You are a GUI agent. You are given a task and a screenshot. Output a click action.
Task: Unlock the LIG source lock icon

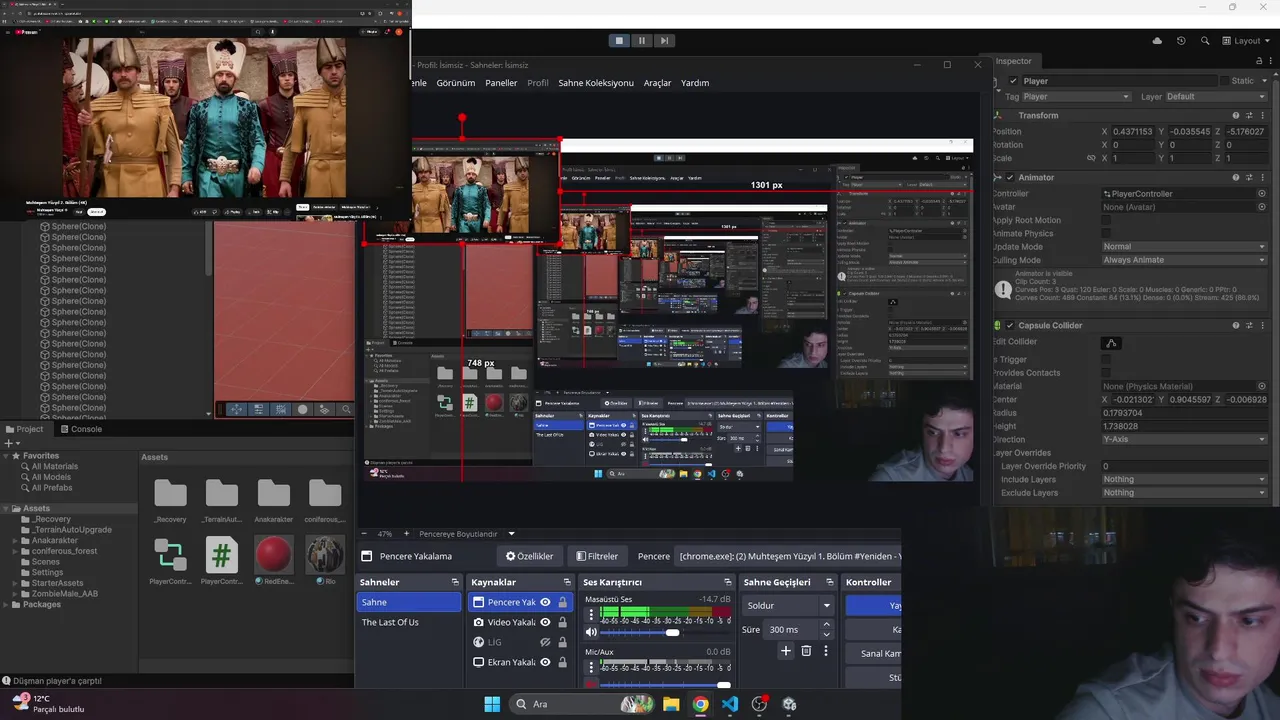coord(562,642)
